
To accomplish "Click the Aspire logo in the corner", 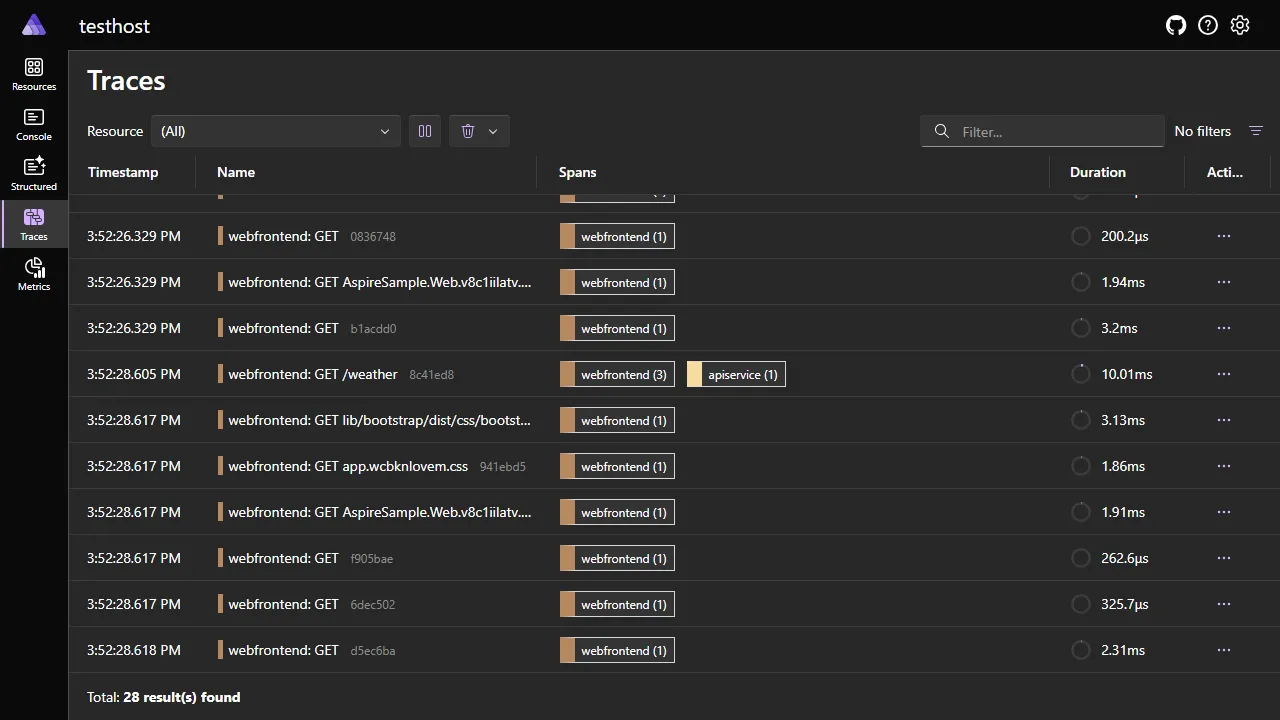I will 33,24.
